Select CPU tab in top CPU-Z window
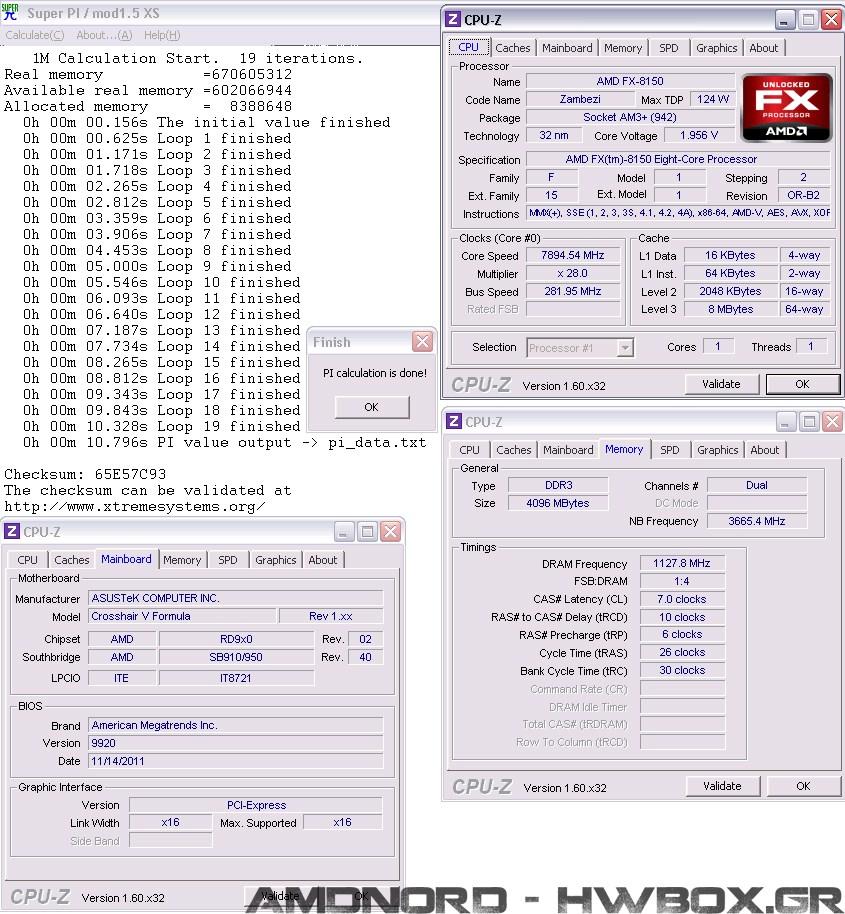The height and width of the screenshot is (914, 845). [x=469, y=47]
